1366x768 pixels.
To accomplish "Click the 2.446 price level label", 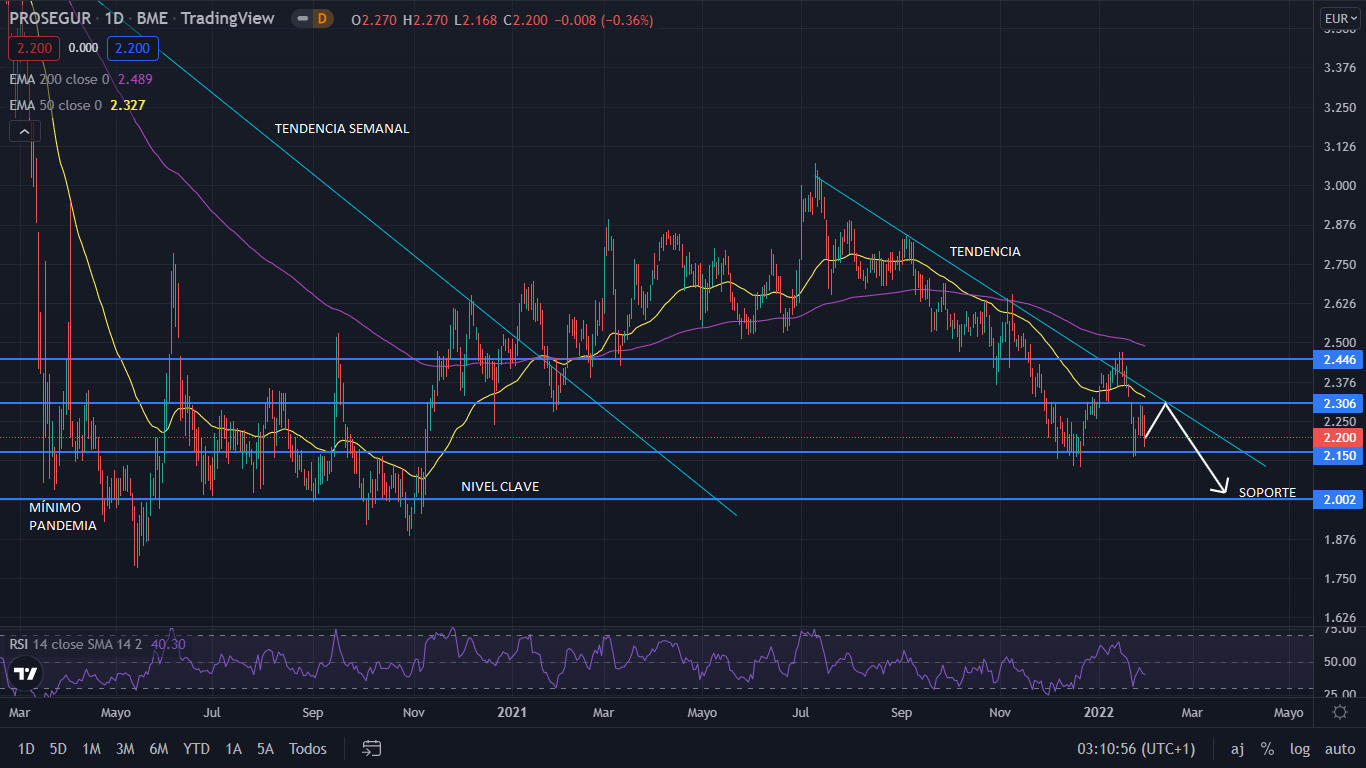I will point(1337,359).
